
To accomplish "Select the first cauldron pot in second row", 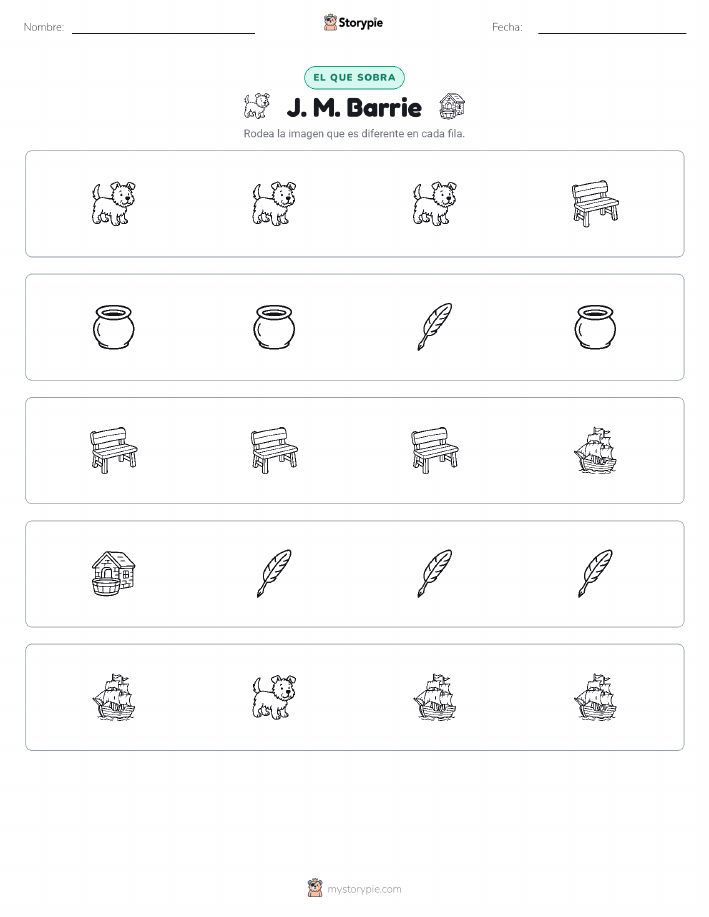I will pos(113,327).
